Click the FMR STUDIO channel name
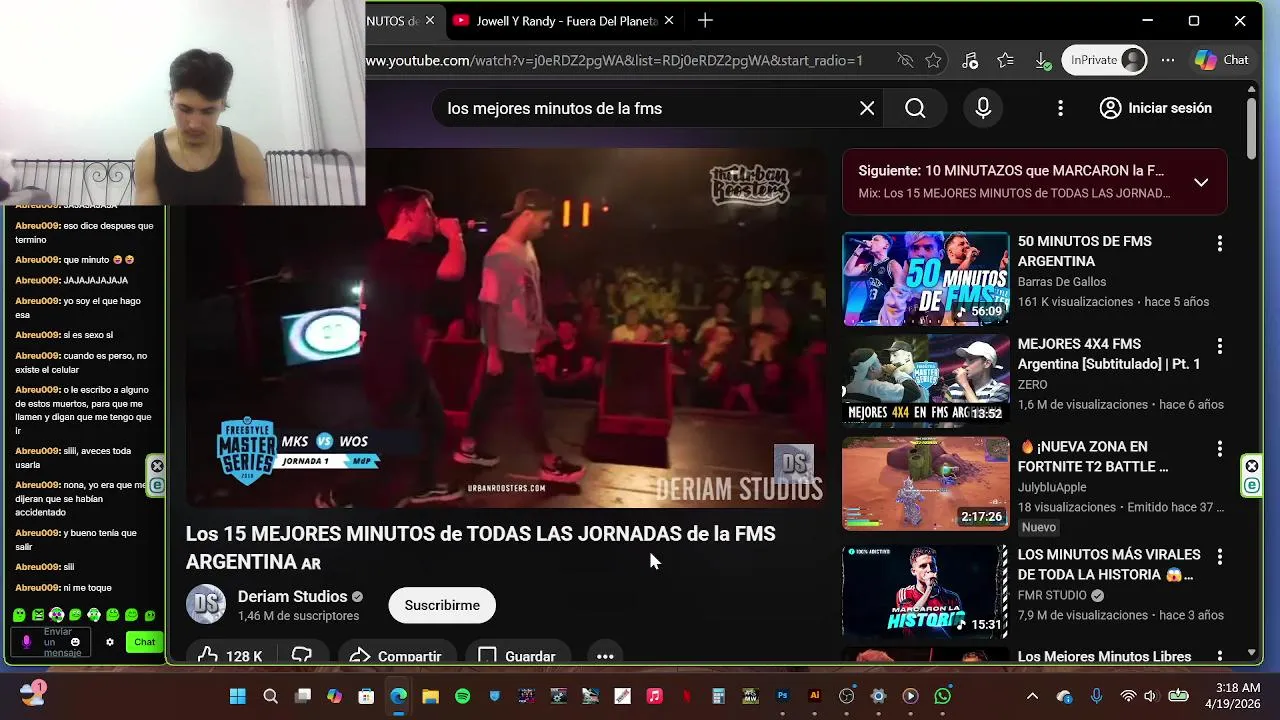This screenshot has height=720, width=1280. tap(1052, 595)
